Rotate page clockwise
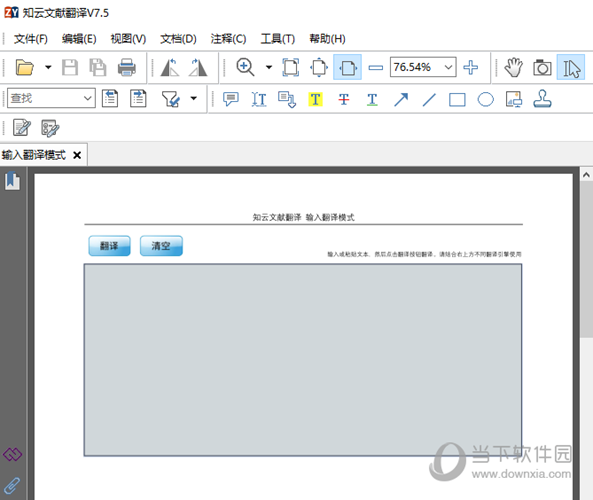The width and height of the screenshot is (593, 500). click(x=198, y=67)
